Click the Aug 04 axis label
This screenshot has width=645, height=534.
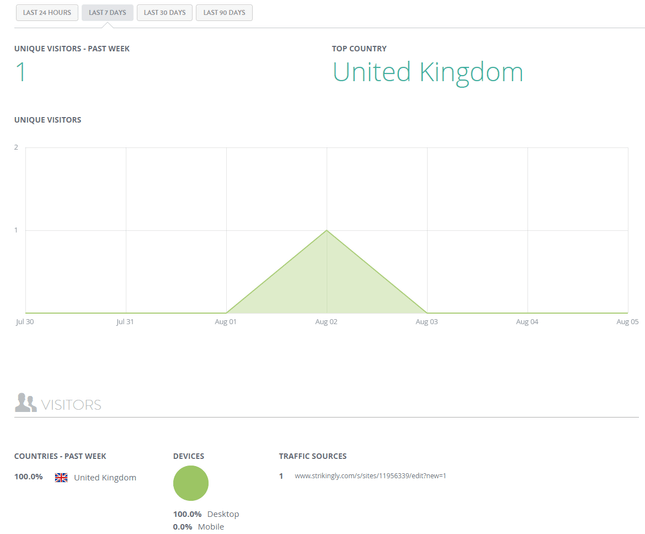pyautogui.click(x=527, y=322)
